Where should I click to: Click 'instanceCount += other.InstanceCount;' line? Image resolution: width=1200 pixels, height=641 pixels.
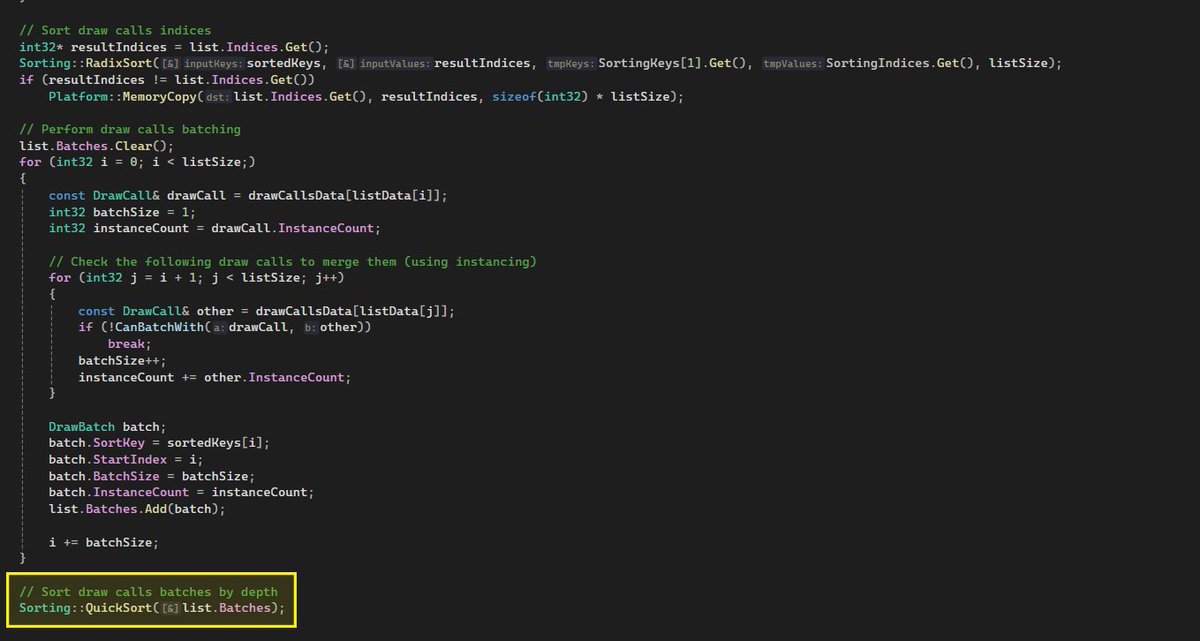coord(215,377)
